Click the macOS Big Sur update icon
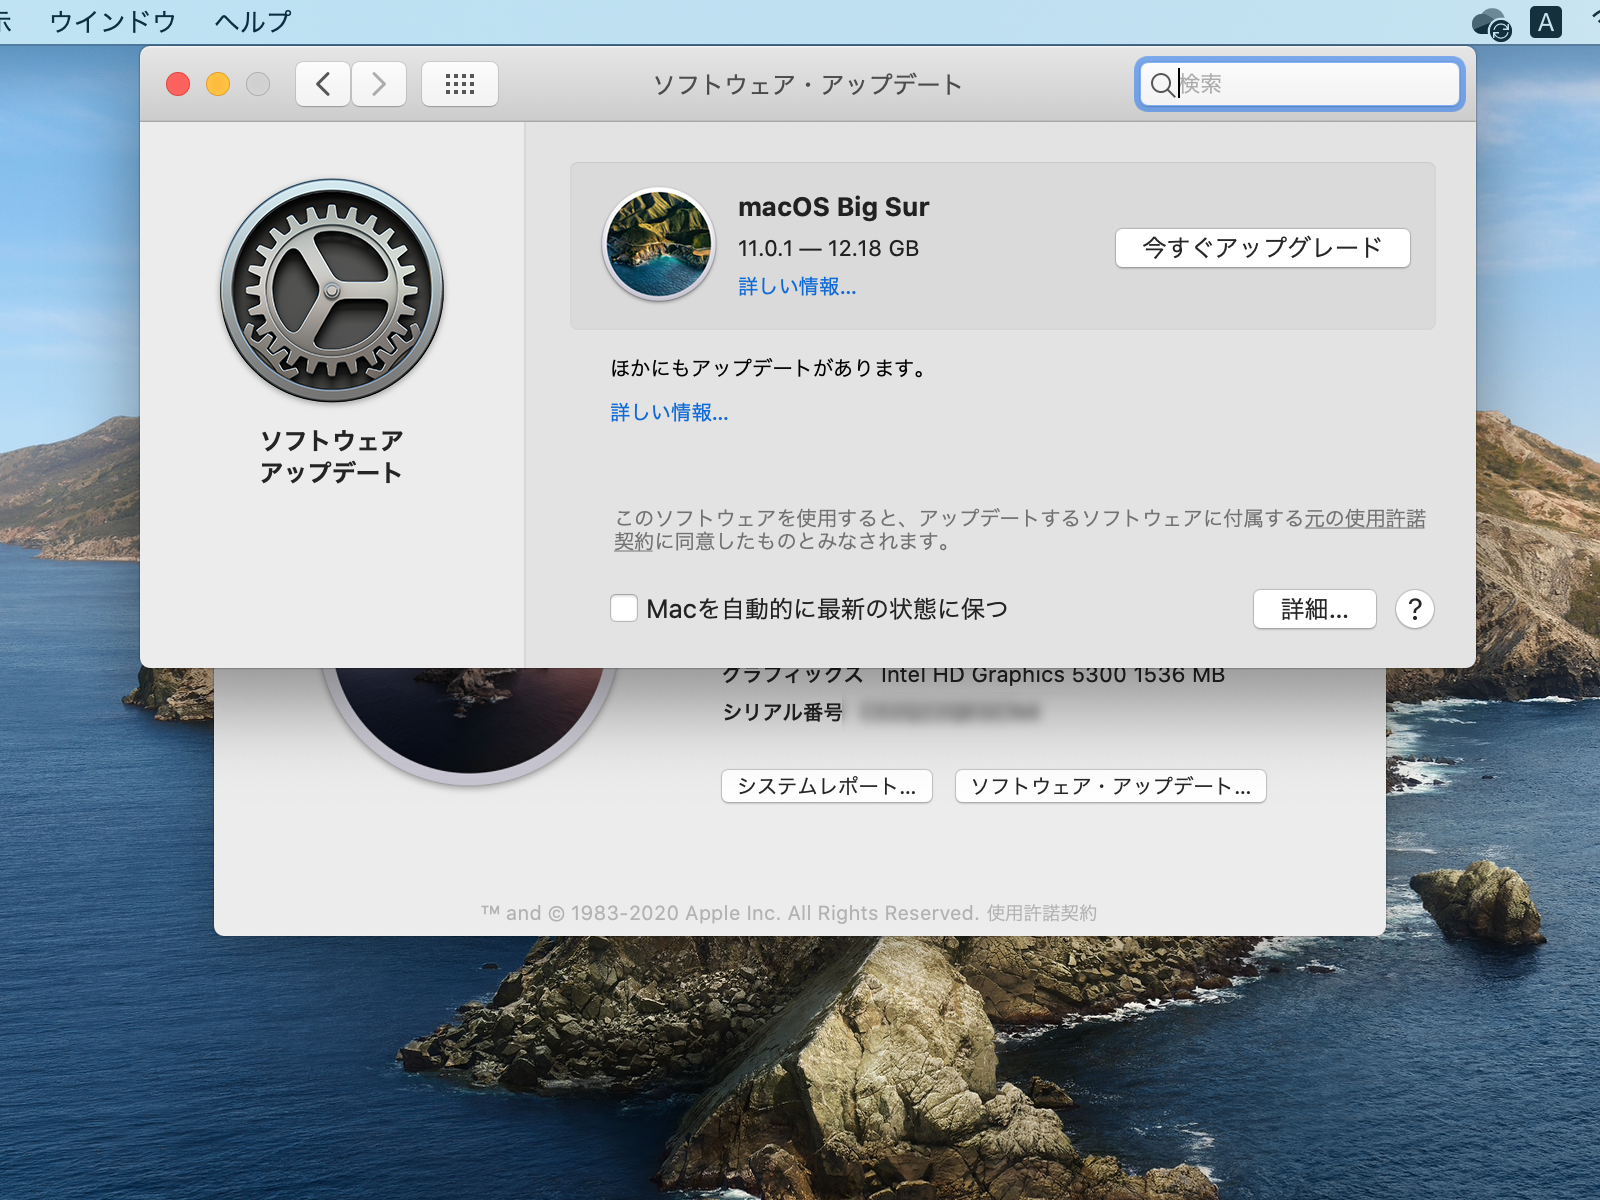The image size is (1600, 1200). pyautogui.click(x=659, y=243)
